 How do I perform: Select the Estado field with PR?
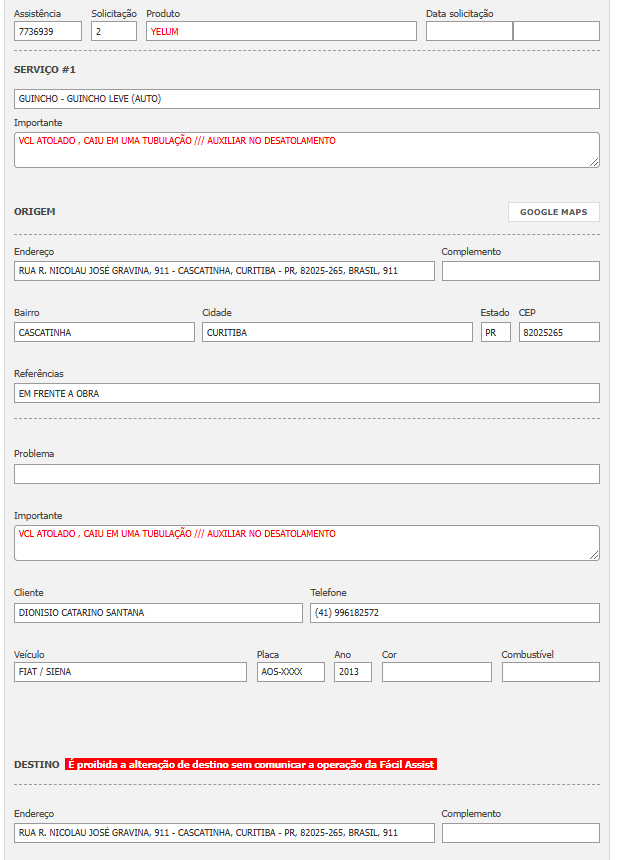[x=495, y=332]
